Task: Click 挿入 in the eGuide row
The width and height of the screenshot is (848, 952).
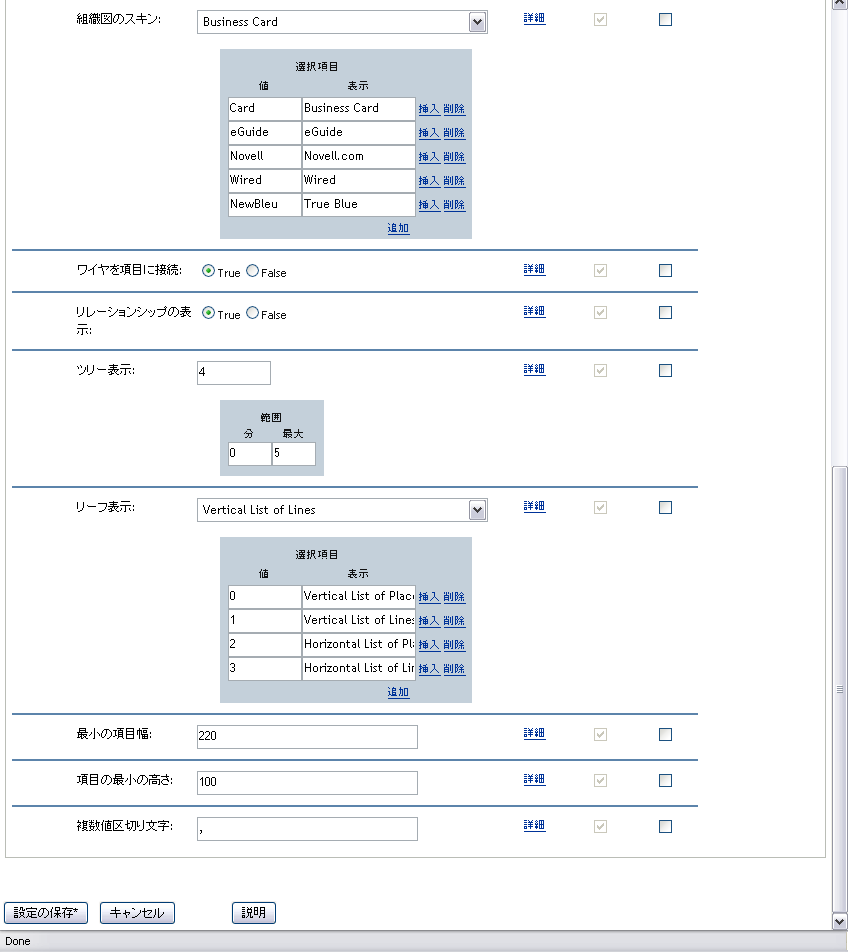Action: 429,132
